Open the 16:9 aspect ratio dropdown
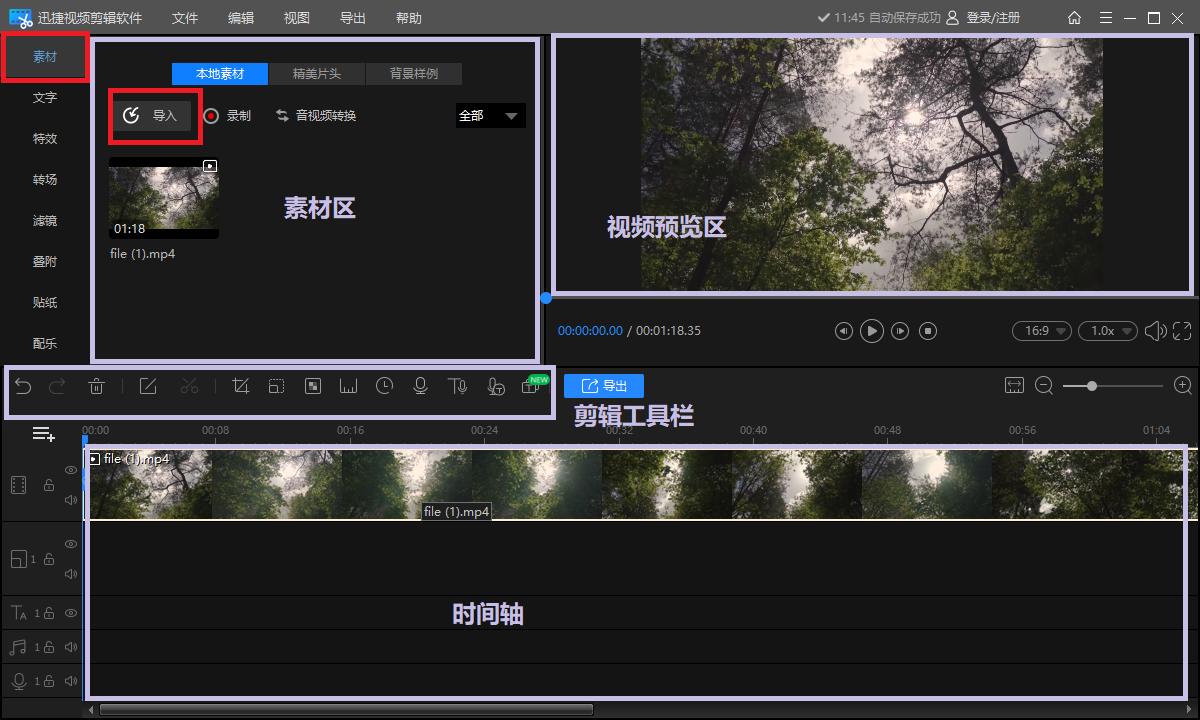The height and width of the screenshot is (720, 1200). coord(1041,330)
